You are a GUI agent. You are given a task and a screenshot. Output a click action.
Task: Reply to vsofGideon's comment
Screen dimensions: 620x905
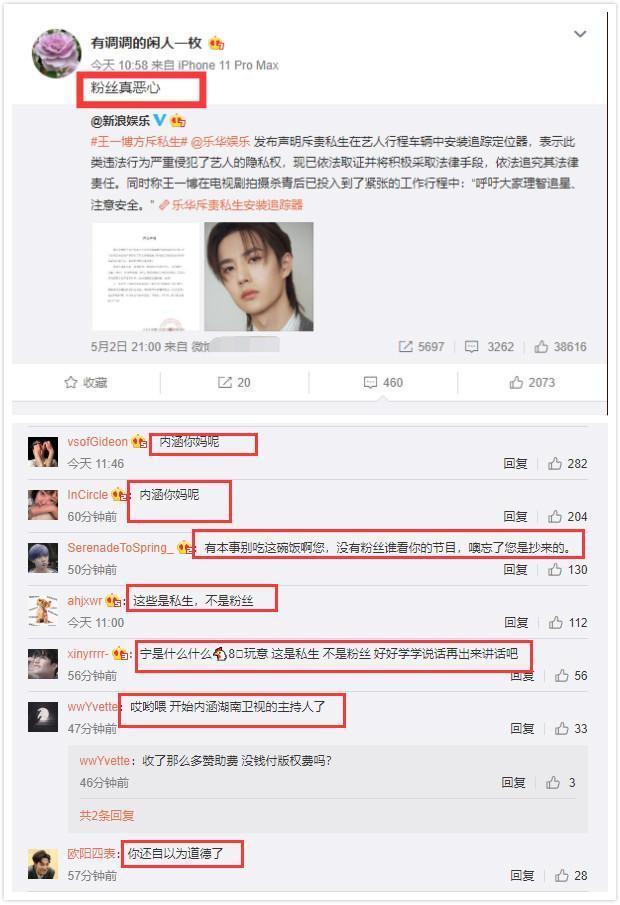516,463
